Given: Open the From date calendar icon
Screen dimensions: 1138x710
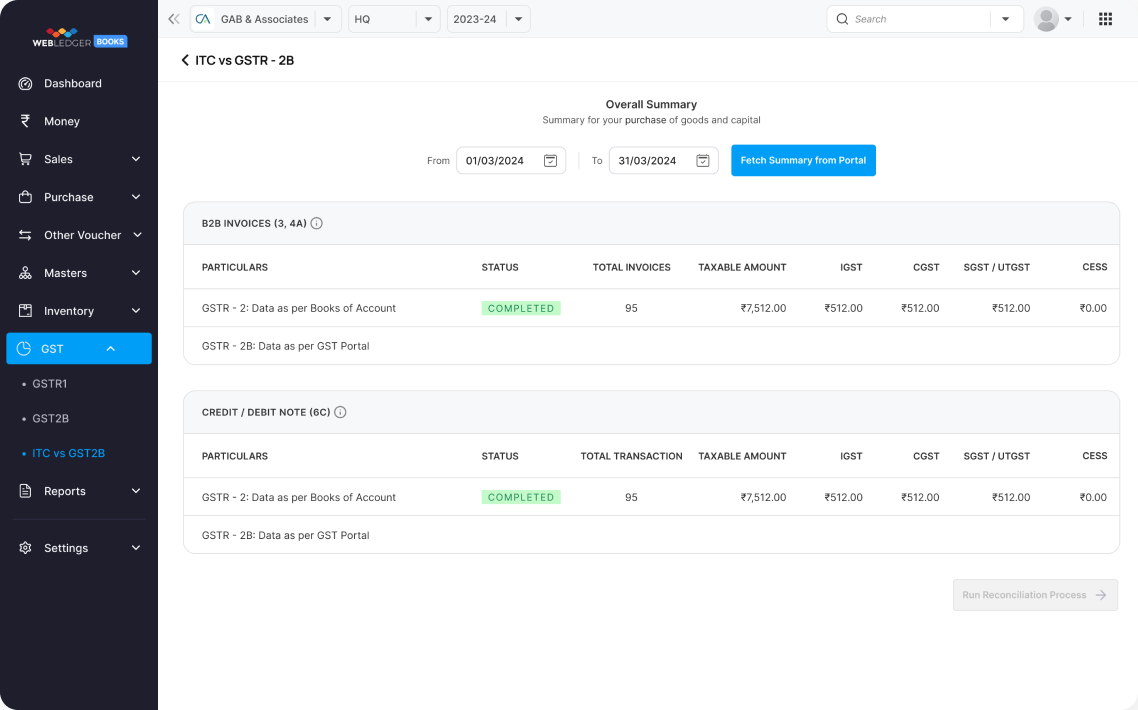Looking at the screenshot, I should click(x=549, y=160).
